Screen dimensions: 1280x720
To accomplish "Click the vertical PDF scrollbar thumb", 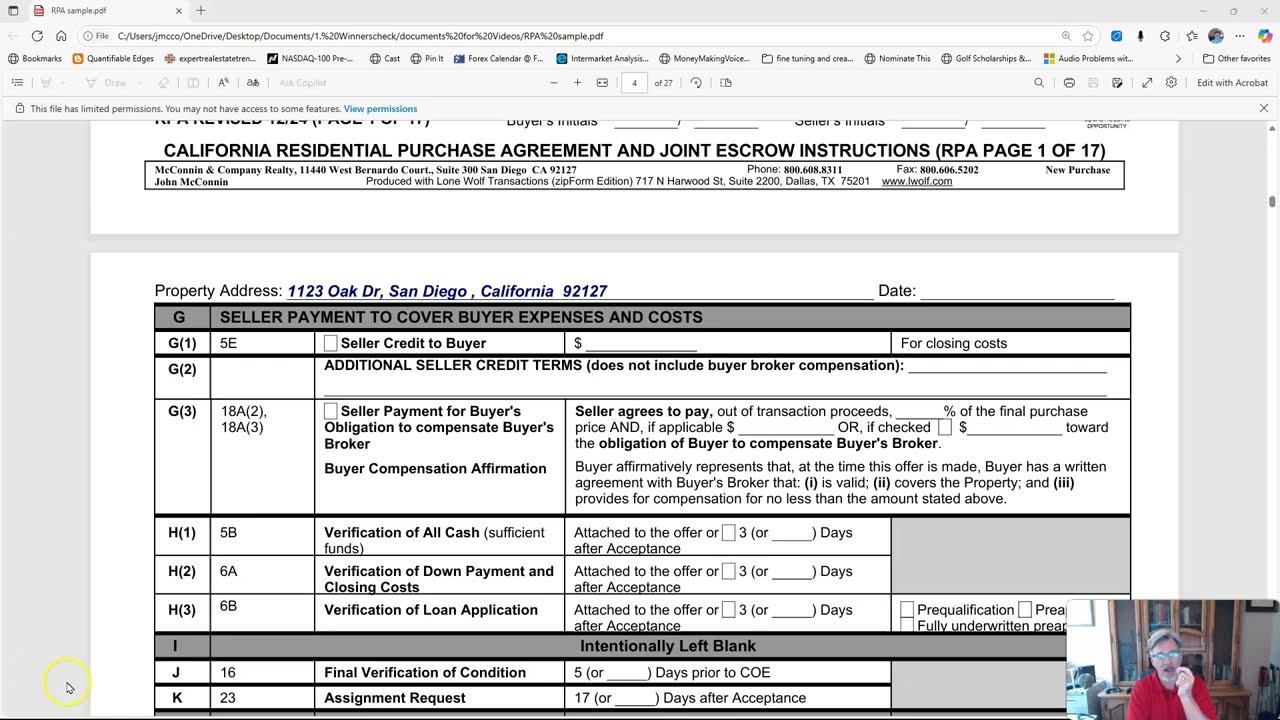I will pos(1272,202).
